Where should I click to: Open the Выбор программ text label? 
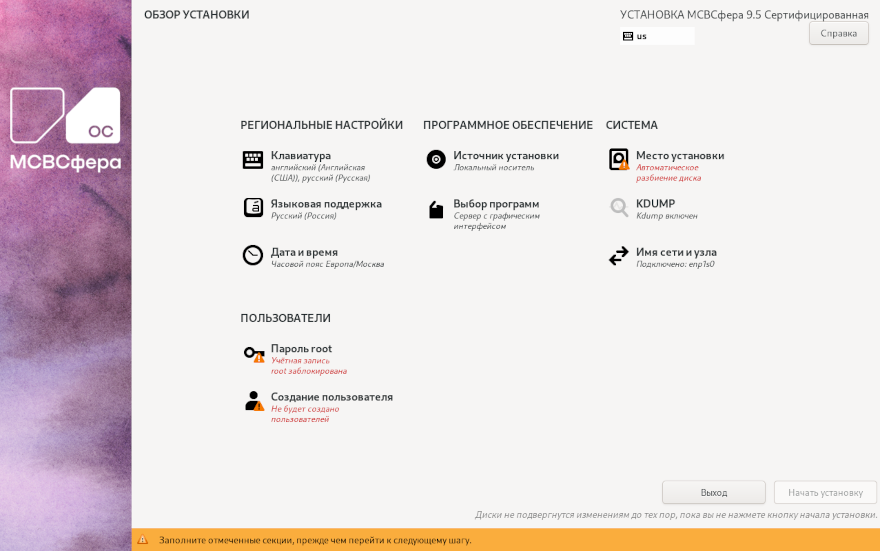496,203
